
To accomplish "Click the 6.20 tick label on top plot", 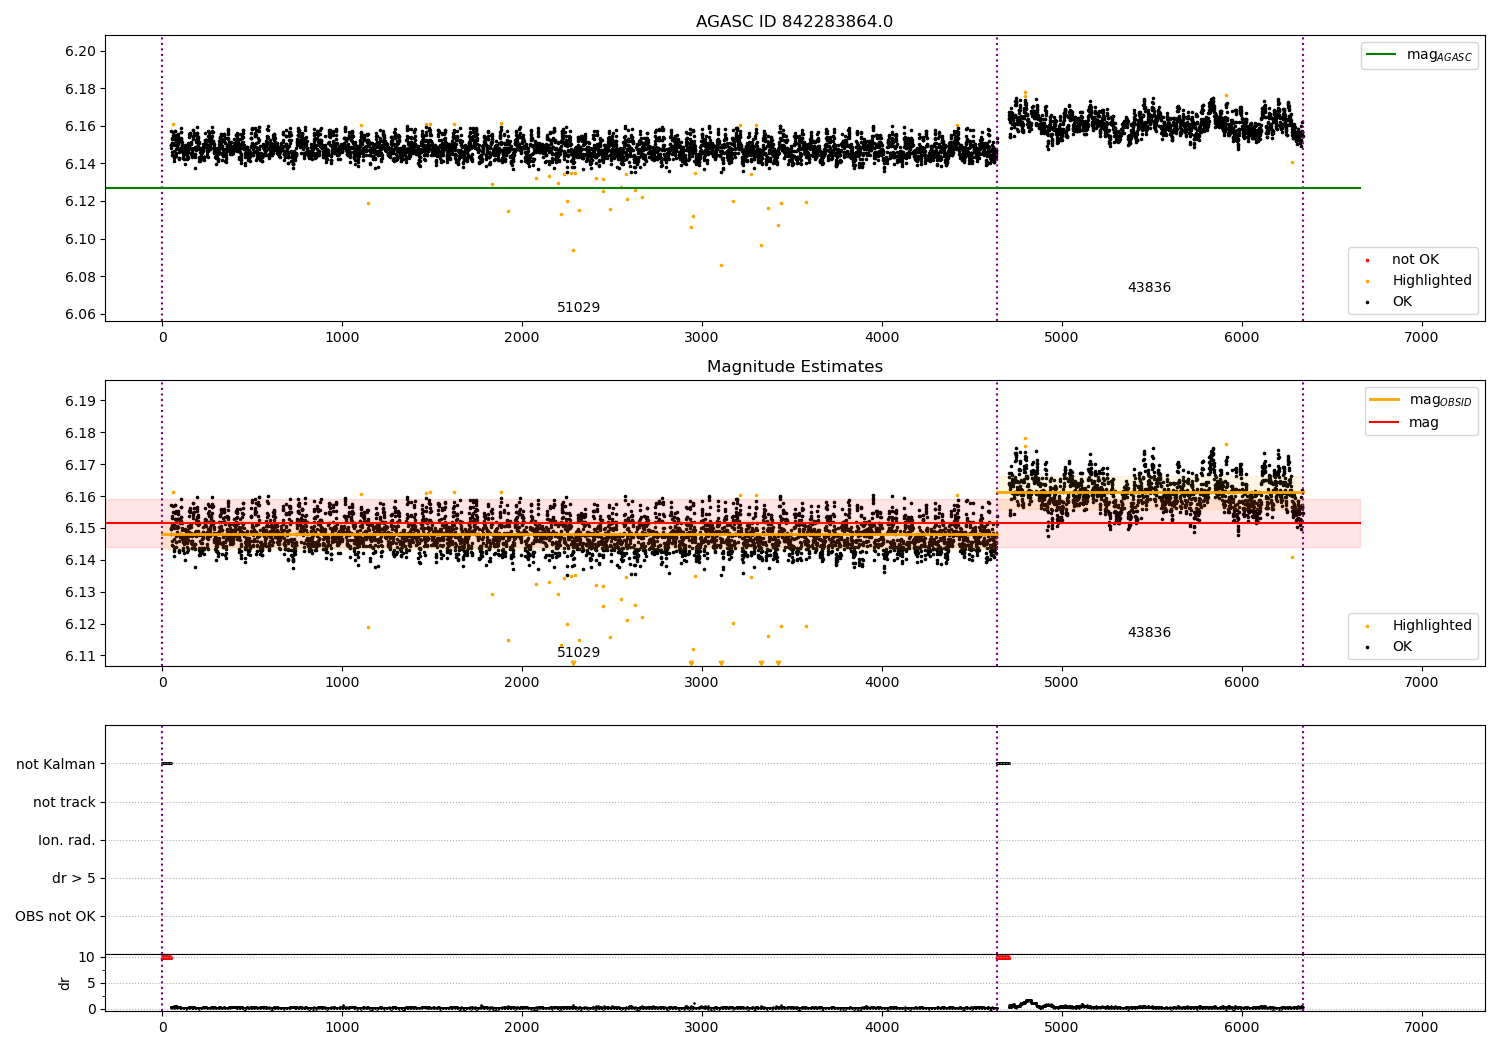I will pyautogui.click(x=79, y=51).
